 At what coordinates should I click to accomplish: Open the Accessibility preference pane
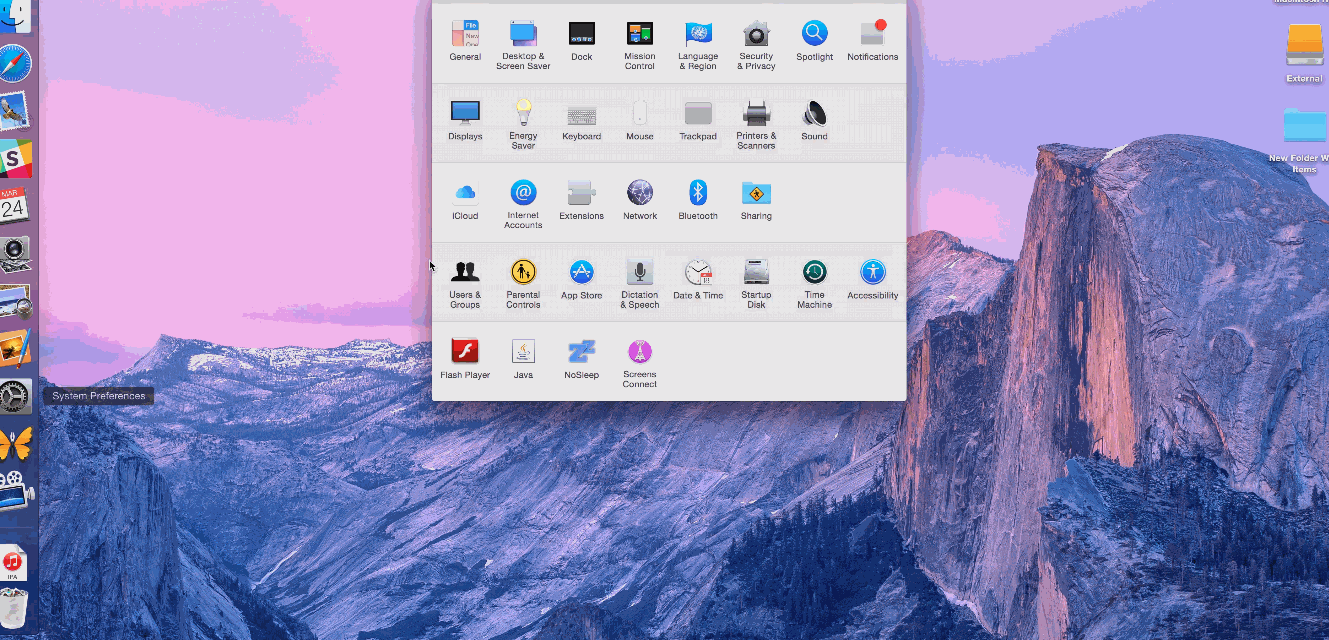click(x=873, y=279)
